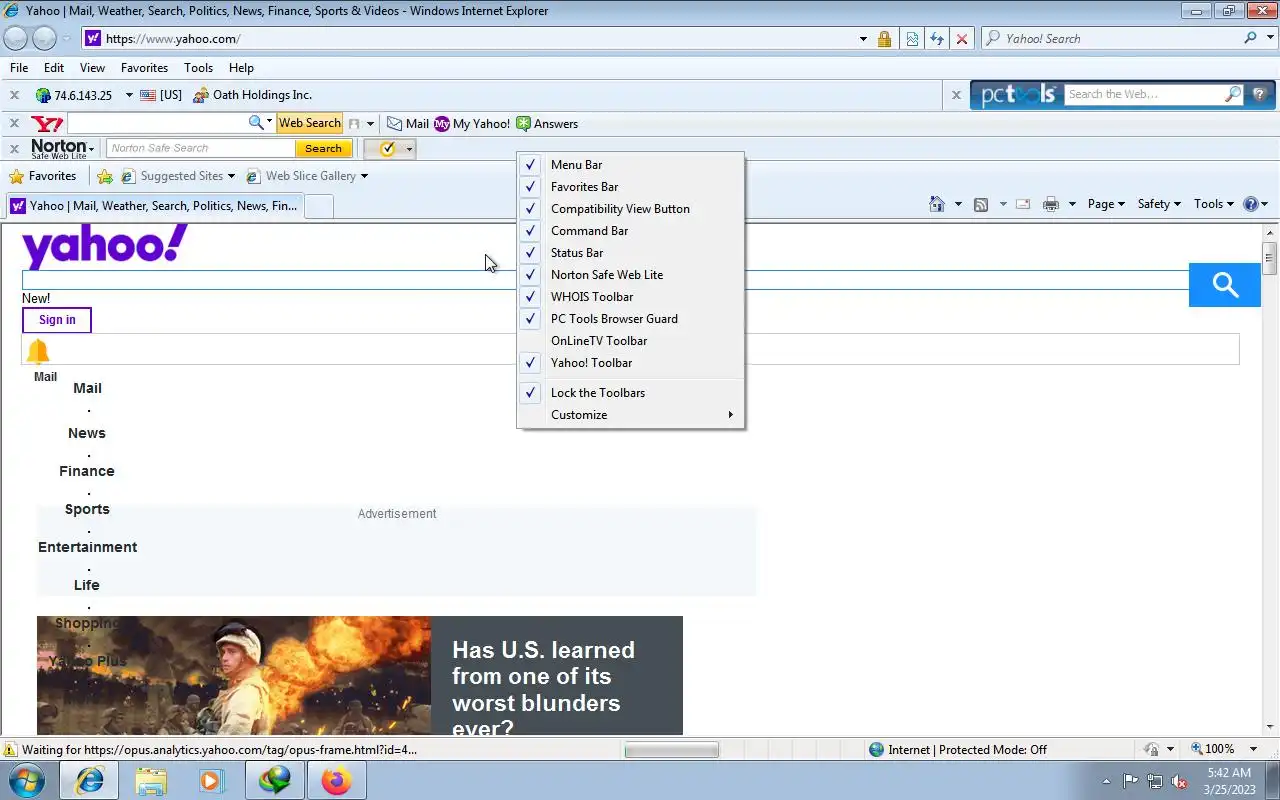
Task: Click the Norton Safe Web Lite logo
Action: point(62,149)
